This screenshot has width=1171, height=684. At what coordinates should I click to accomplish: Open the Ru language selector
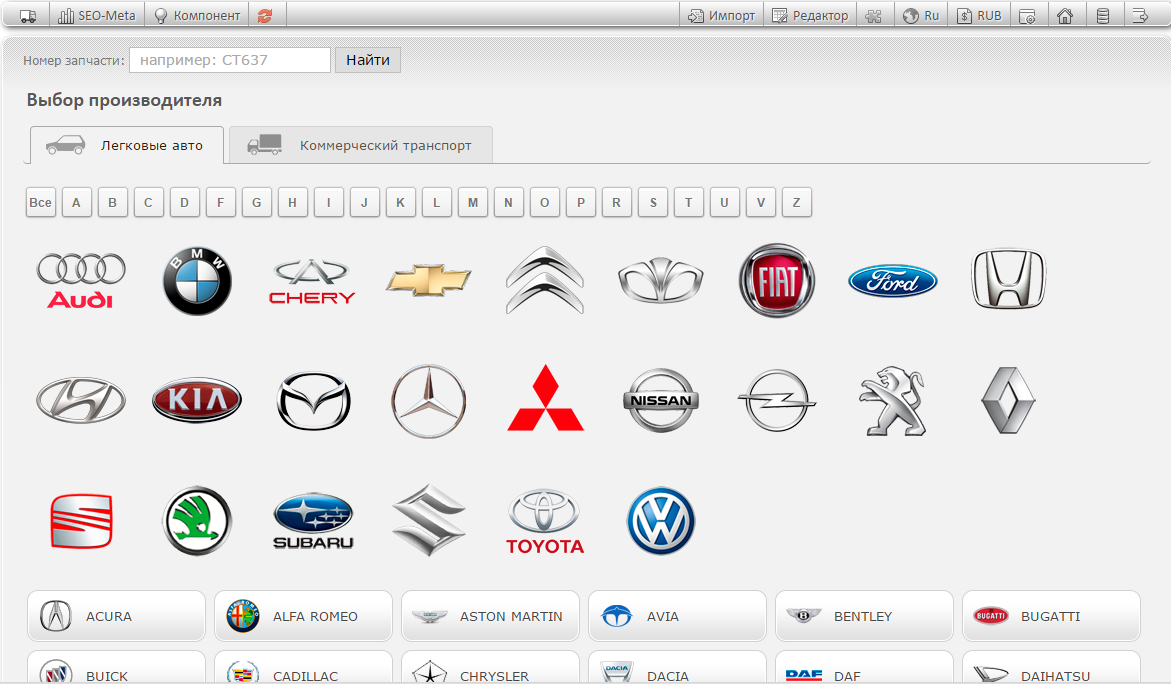pyautogui.click(x=921, y=15)
